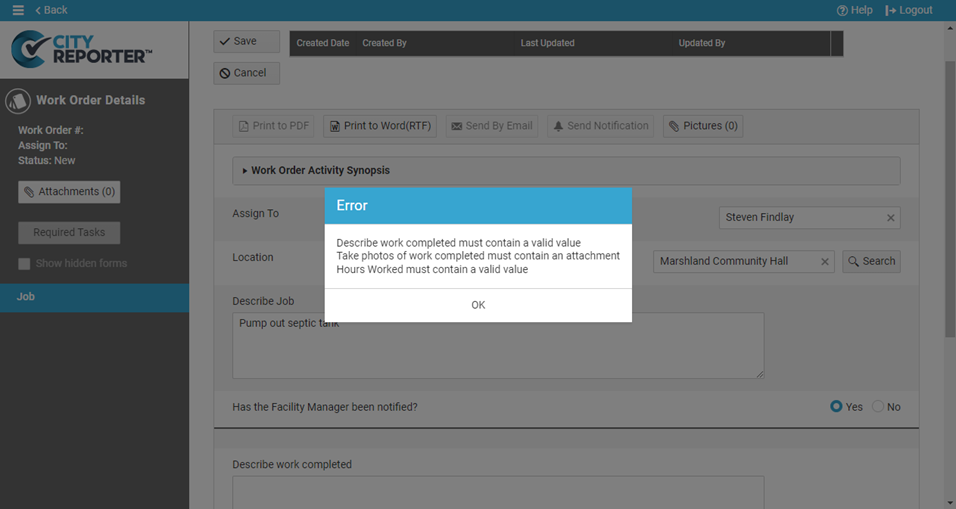Clear the Steven Findlay assignee field

890,218
